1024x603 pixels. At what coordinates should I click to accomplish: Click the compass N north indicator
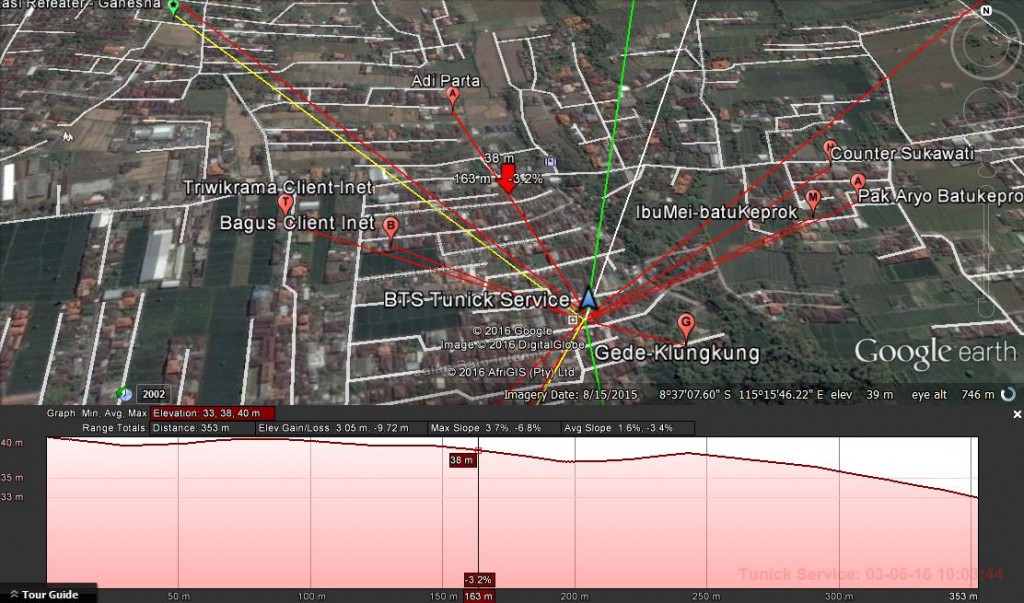(986, 10)
